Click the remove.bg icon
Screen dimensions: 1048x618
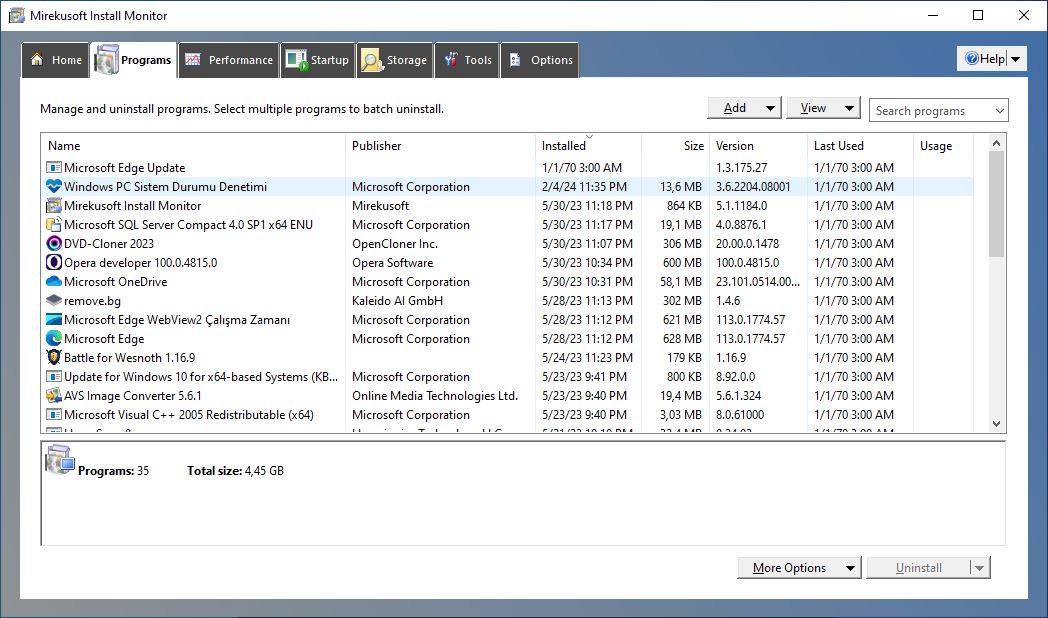pos(53,301)
